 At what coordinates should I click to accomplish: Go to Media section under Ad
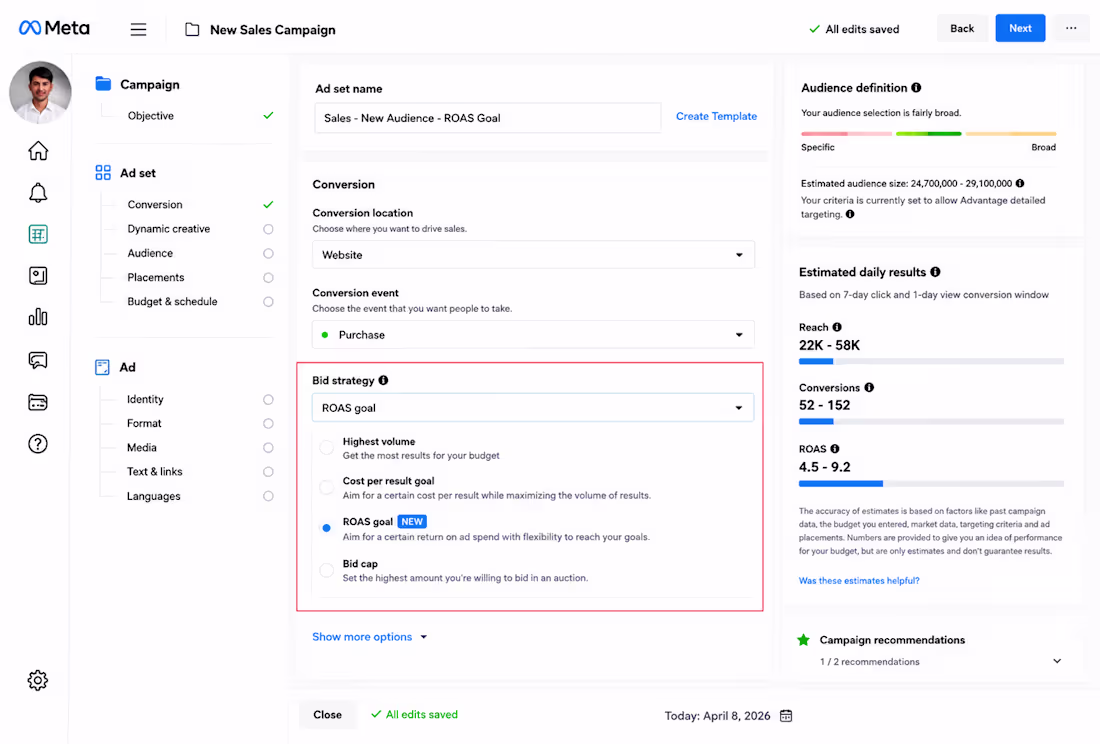142,447
